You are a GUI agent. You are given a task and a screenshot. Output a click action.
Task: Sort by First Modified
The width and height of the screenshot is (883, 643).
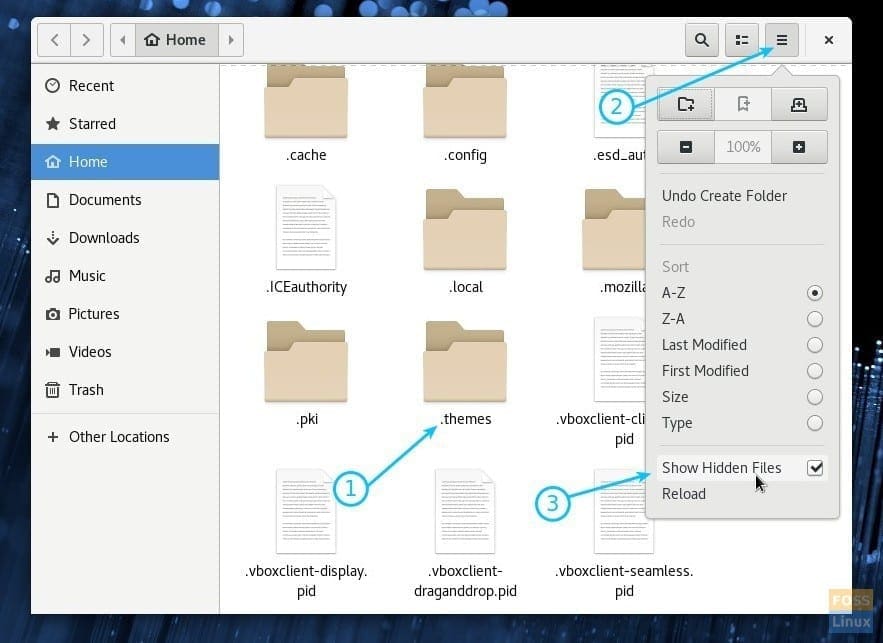742,370
